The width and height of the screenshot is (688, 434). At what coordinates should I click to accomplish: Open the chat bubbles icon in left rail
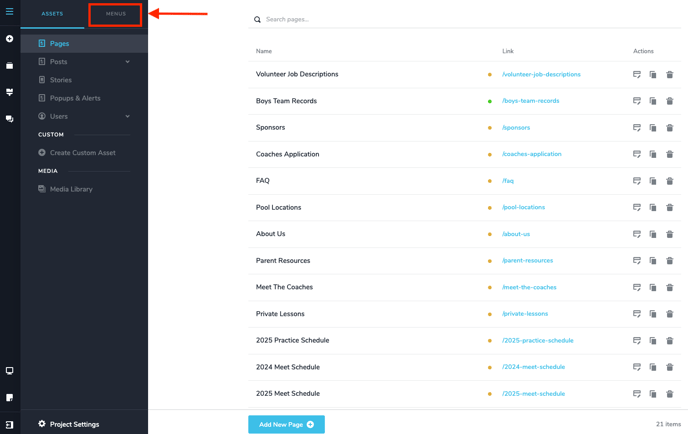click(x=9, y=119)
